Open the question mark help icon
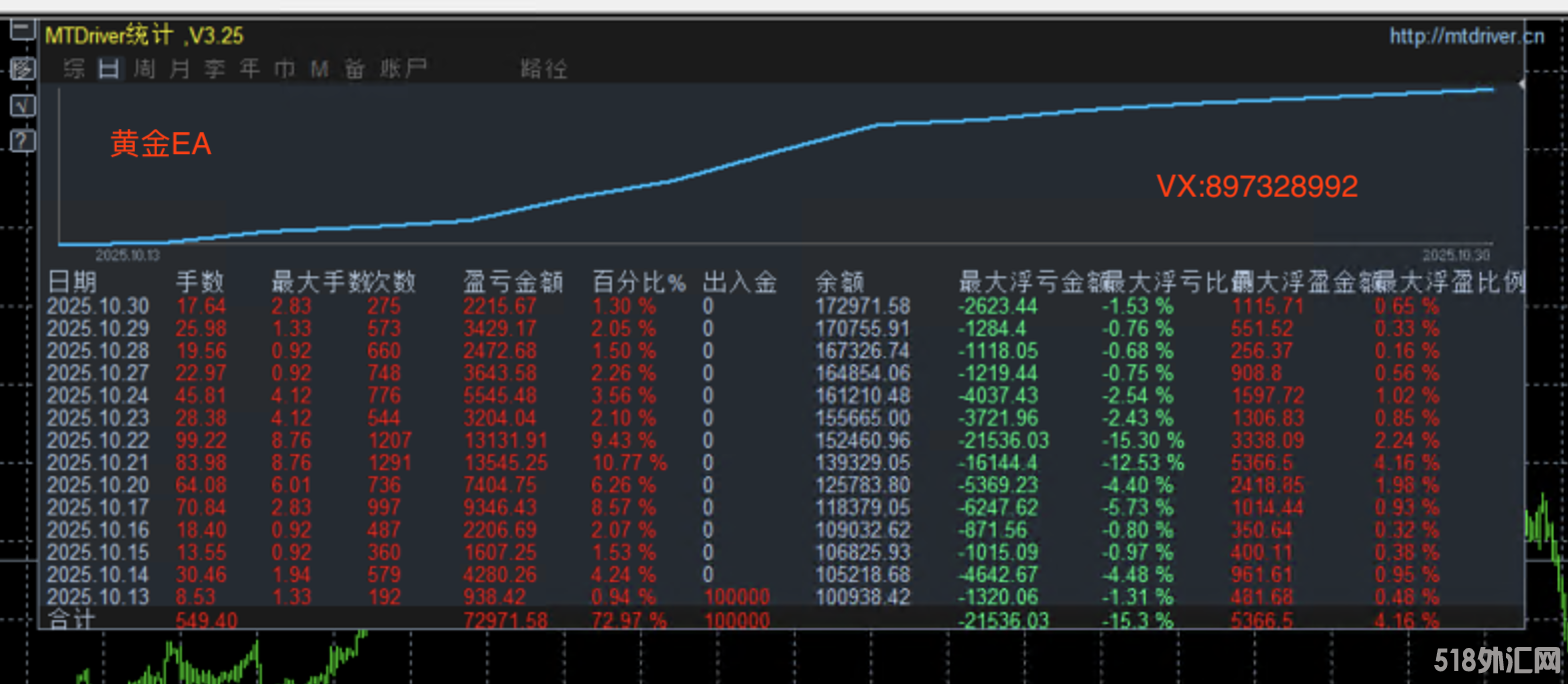The width and height of the screenshot is (1568, 684). pyautogui.click(x=22, y=141)
